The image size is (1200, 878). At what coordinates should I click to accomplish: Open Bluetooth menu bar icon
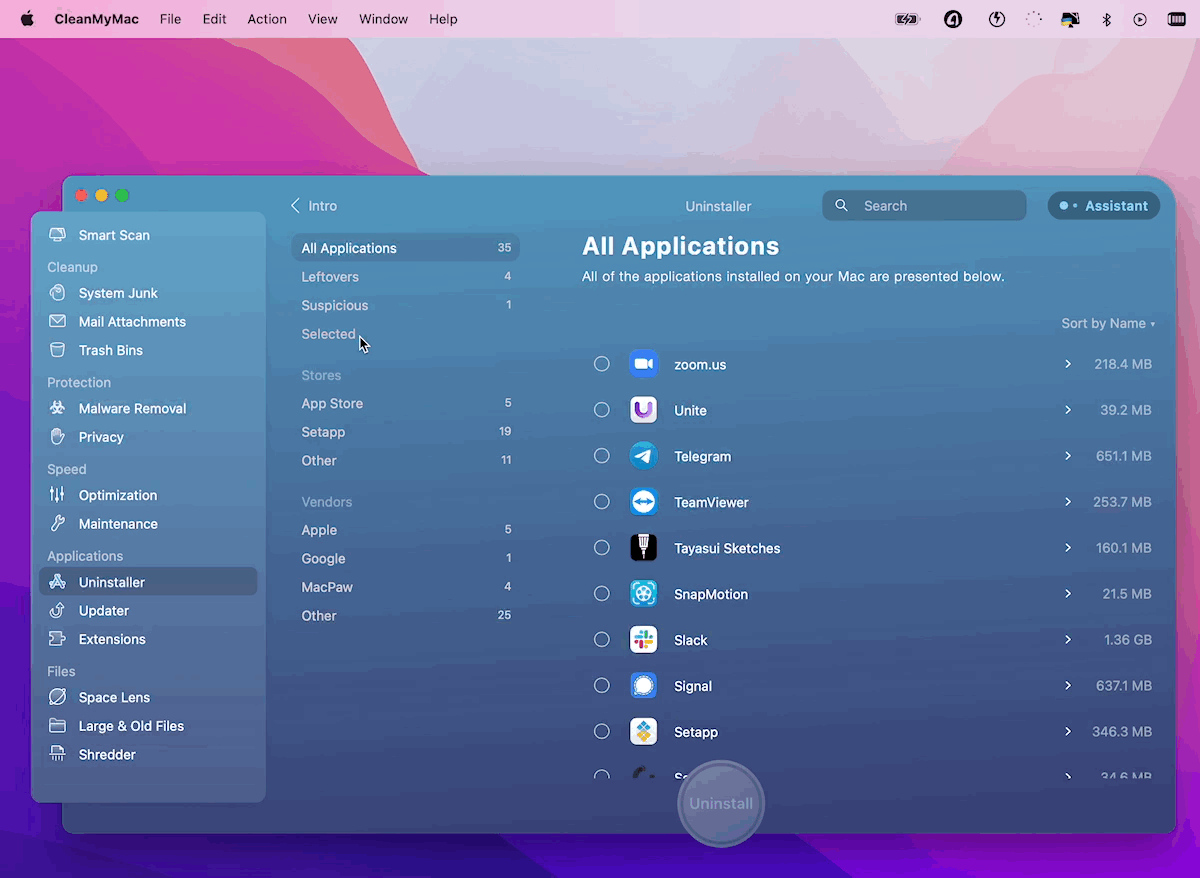1106,19
